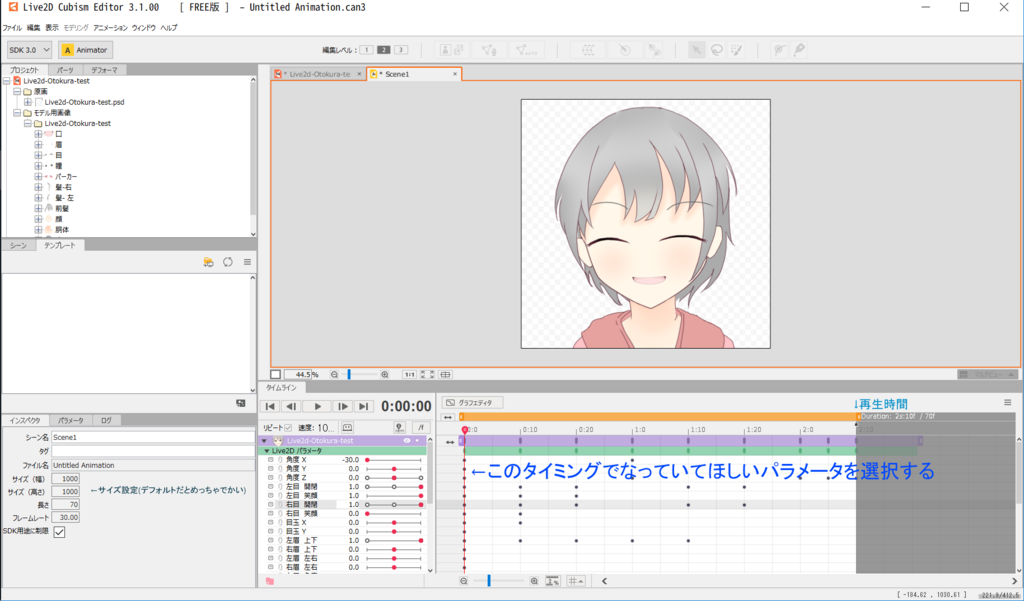Open the ファイル menu
1024x601 pixels.
click(12, 28)
